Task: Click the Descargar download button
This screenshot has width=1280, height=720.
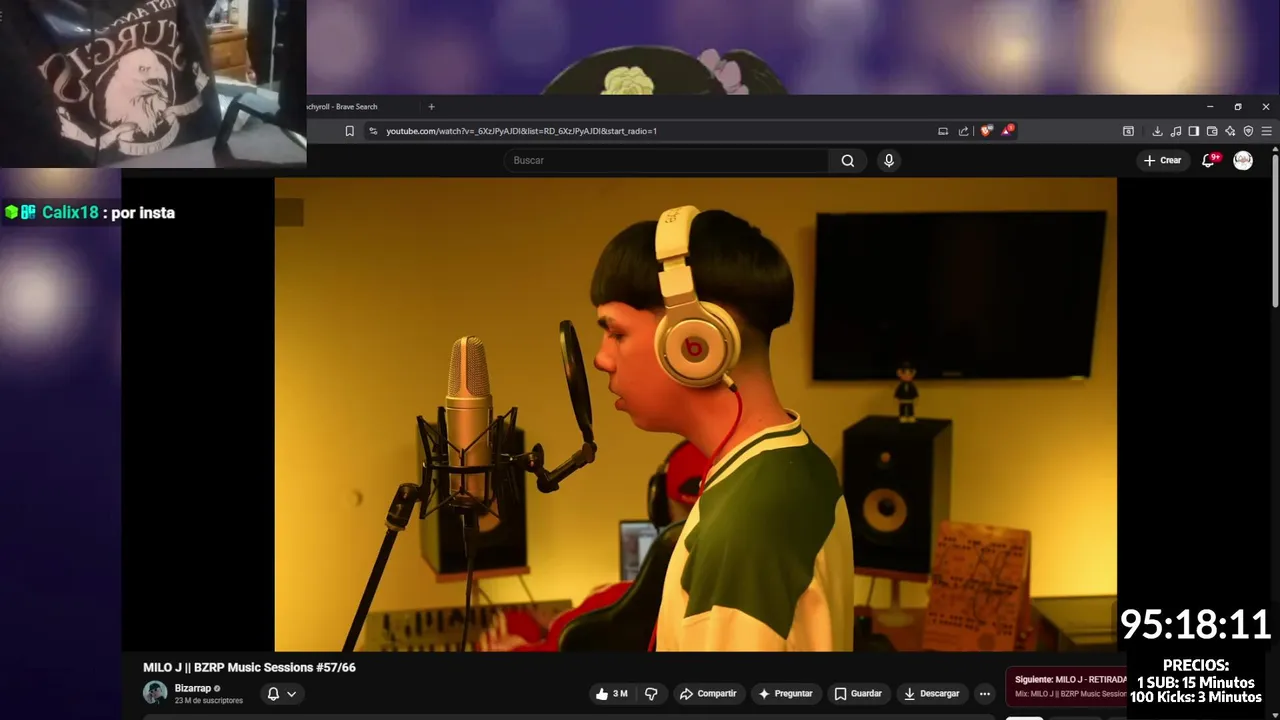Action: pyautogui.click(x=931, y=694)
